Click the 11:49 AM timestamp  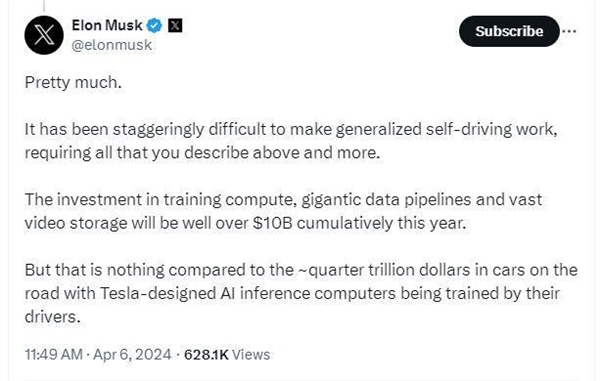click(54, 354)
